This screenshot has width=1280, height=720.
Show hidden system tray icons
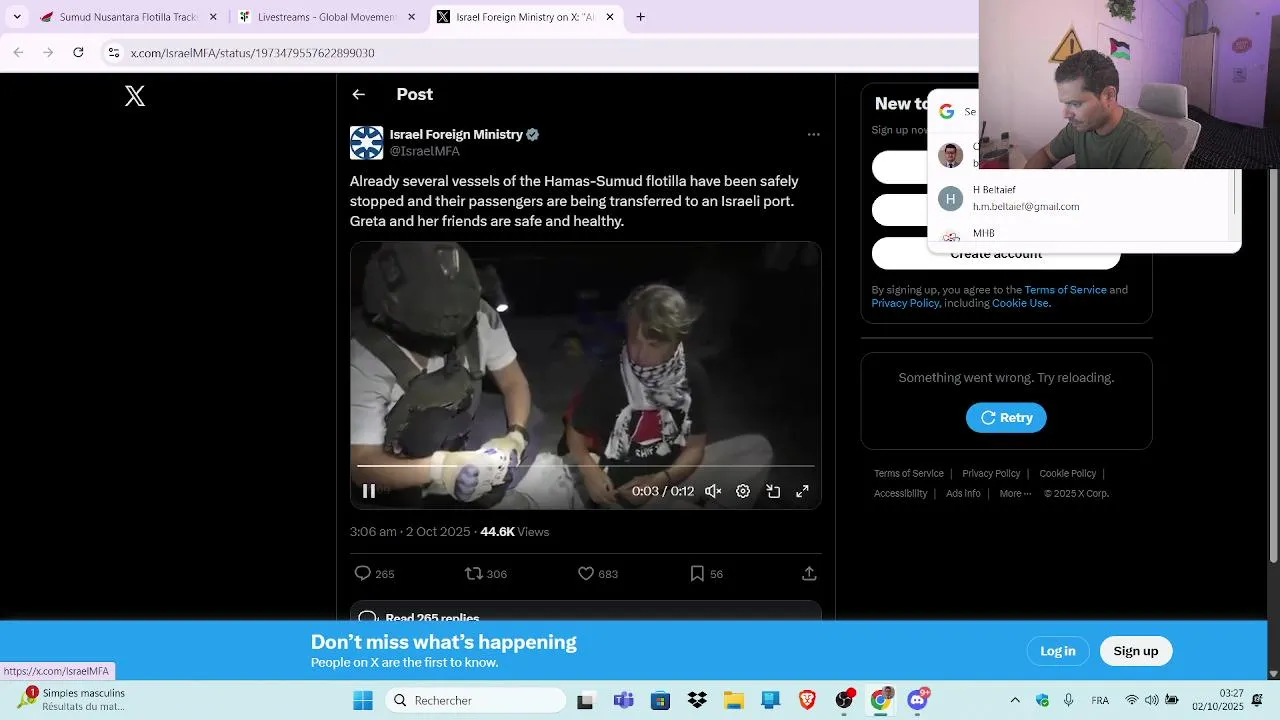(x=1015, y=701)
